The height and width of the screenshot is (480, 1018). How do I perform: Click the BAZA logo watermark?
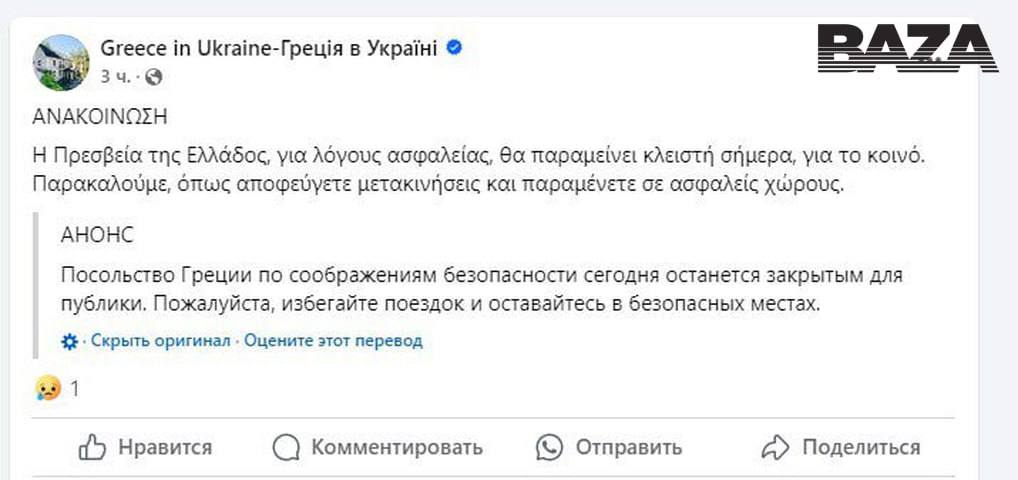click(907, 47)
